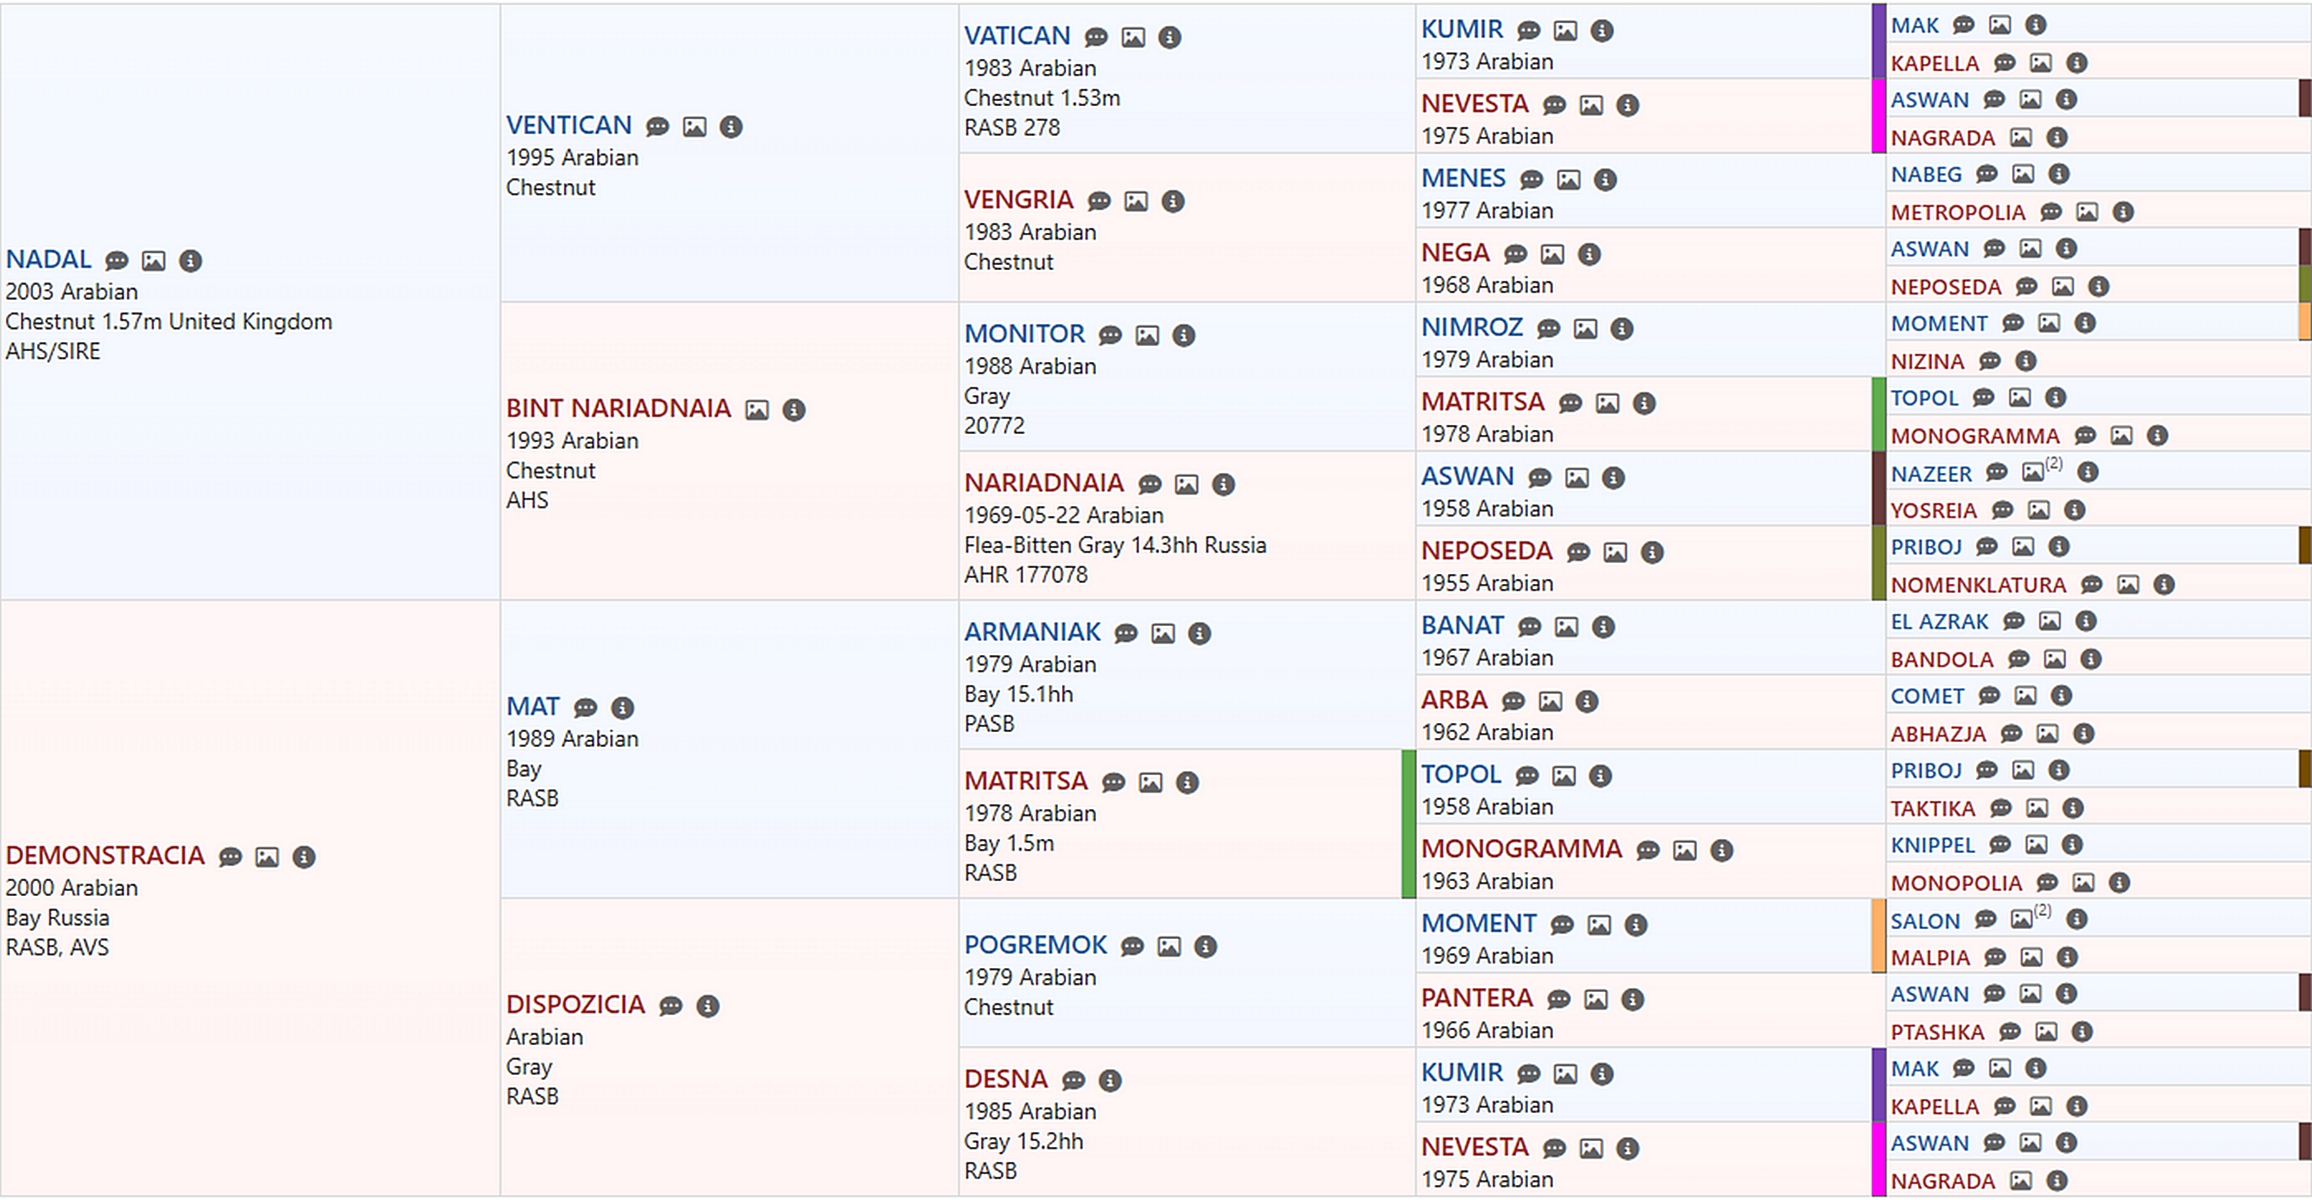Open photo icon beside NAZEER with count 2
This screenshot has width=2312, height=1200.
[2033, 472]
